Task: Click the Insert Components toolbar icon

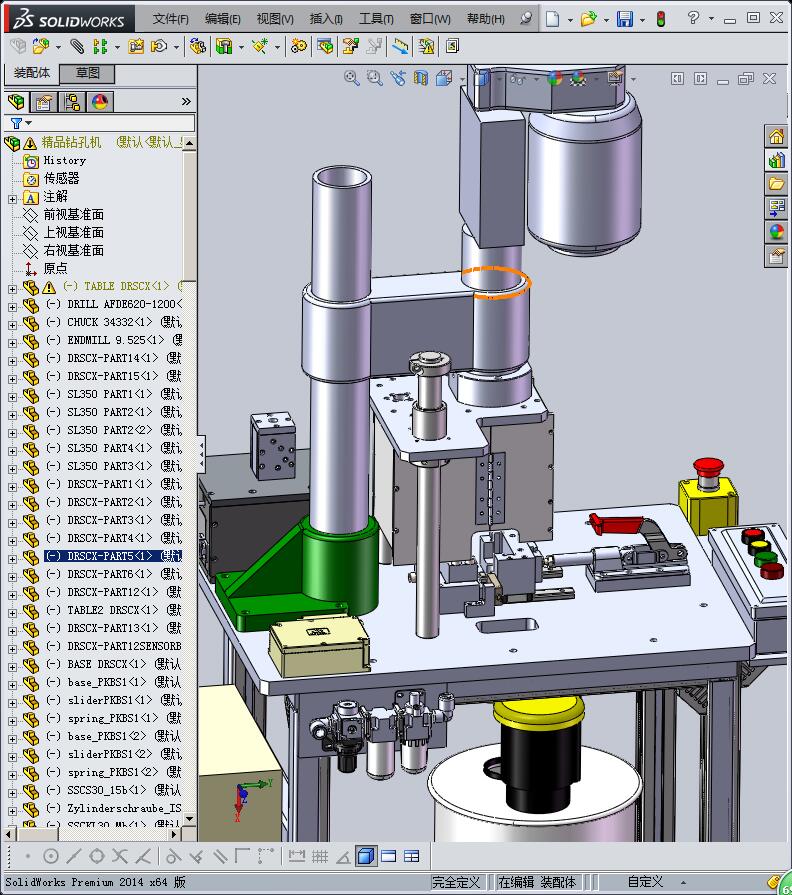Action: click(40, 46)
